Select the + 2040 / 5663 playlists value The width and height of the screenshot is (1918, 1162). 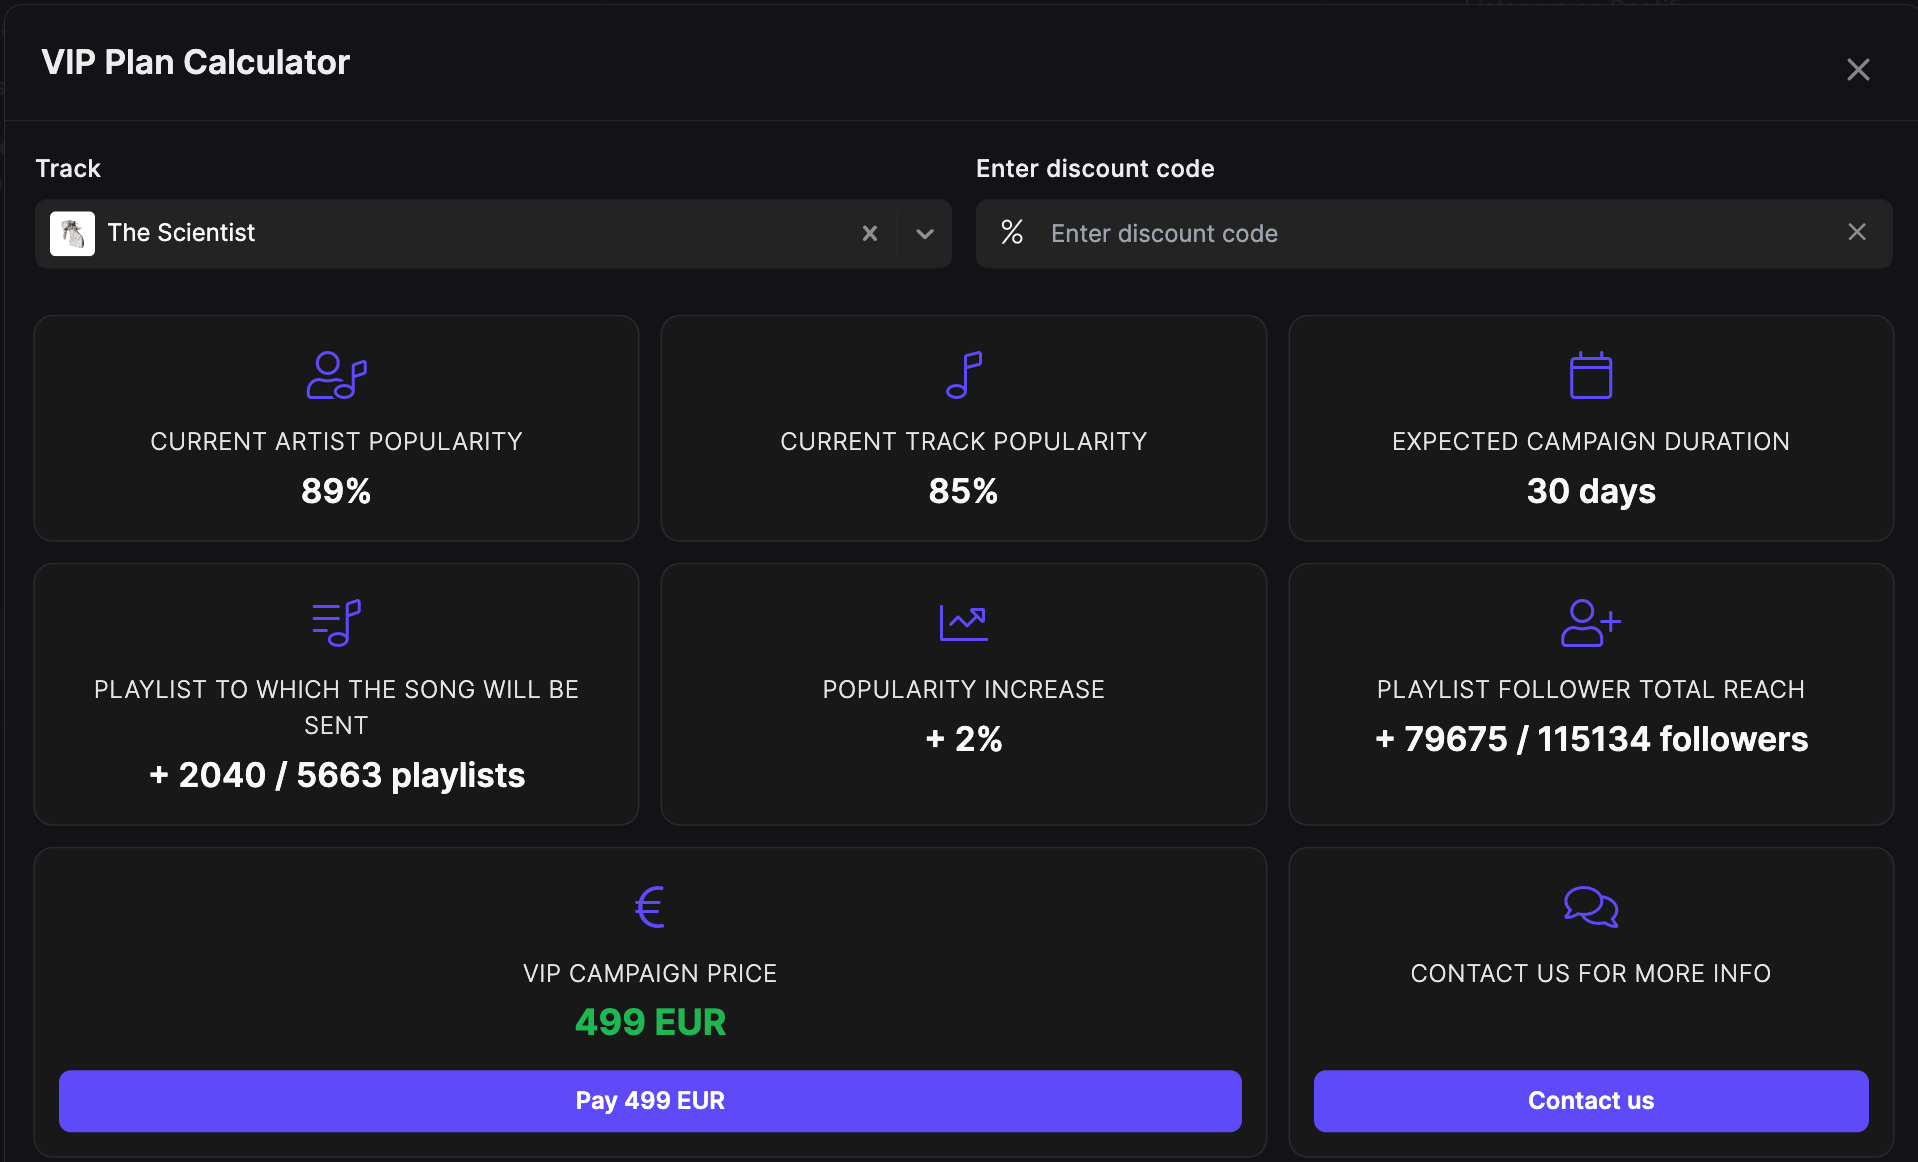pos(337,775)
